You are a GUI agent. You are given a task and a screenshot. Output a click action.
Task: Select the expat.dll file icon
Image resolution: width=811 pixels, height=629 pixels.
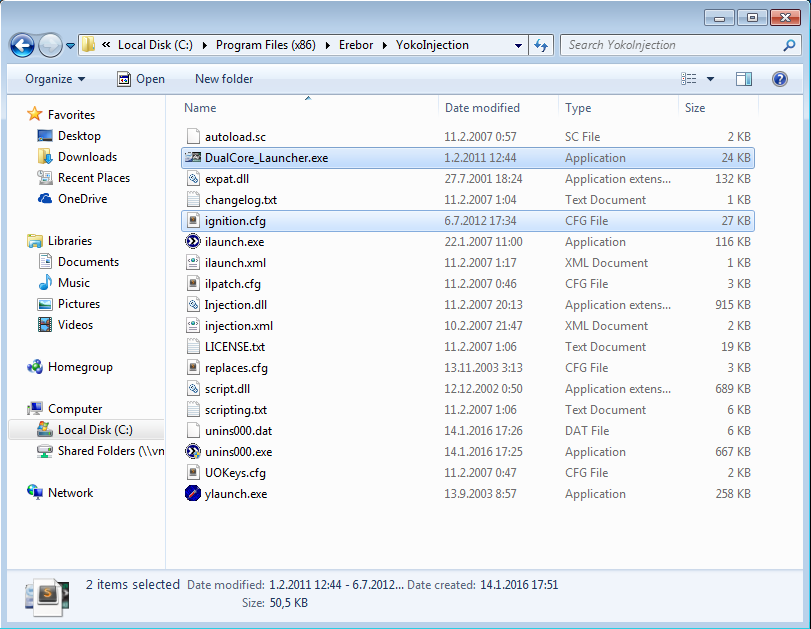coord(193,178)
